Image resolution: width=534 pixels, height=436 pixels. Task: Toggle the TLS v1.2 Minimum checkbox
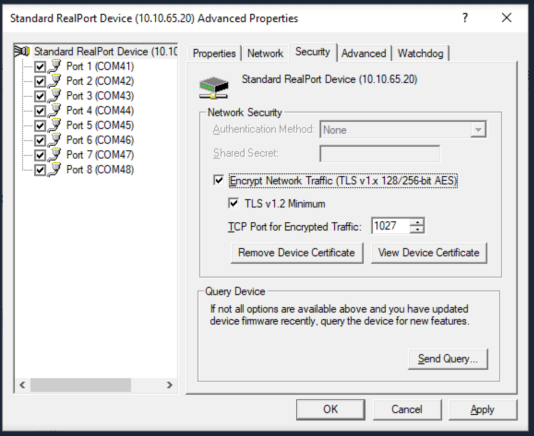(x=233, y=203)
